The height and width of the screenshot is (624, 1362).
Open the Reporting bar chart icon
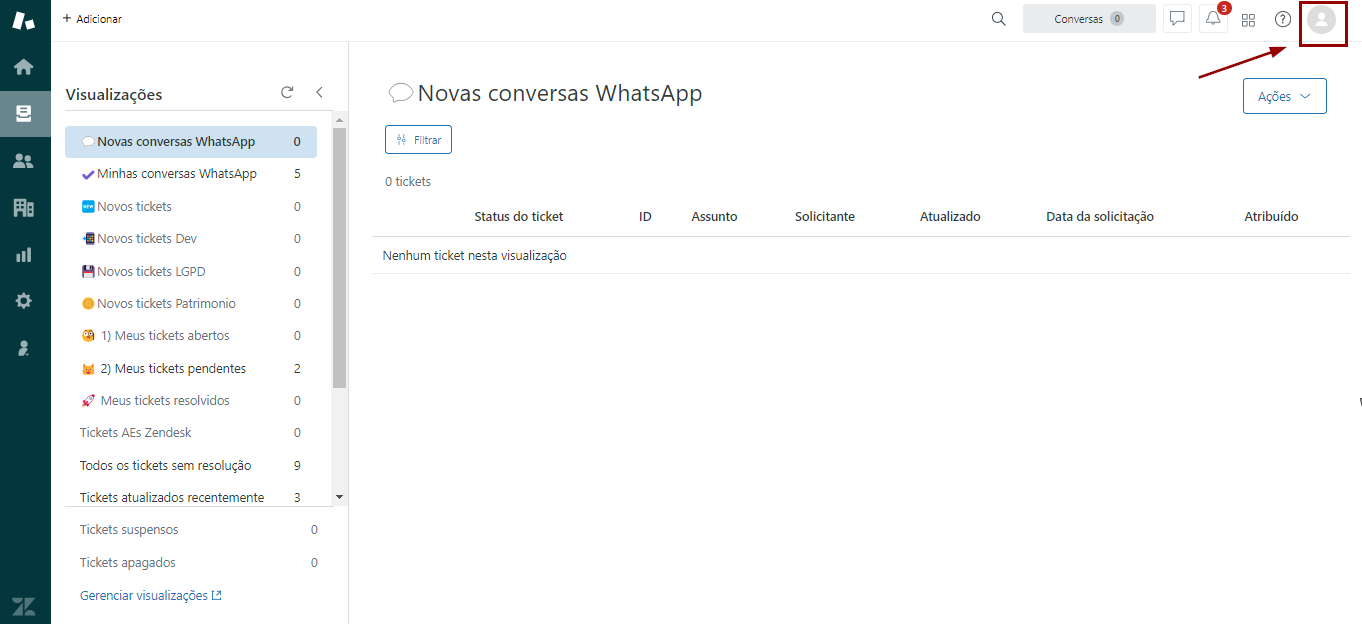[24, 255]
